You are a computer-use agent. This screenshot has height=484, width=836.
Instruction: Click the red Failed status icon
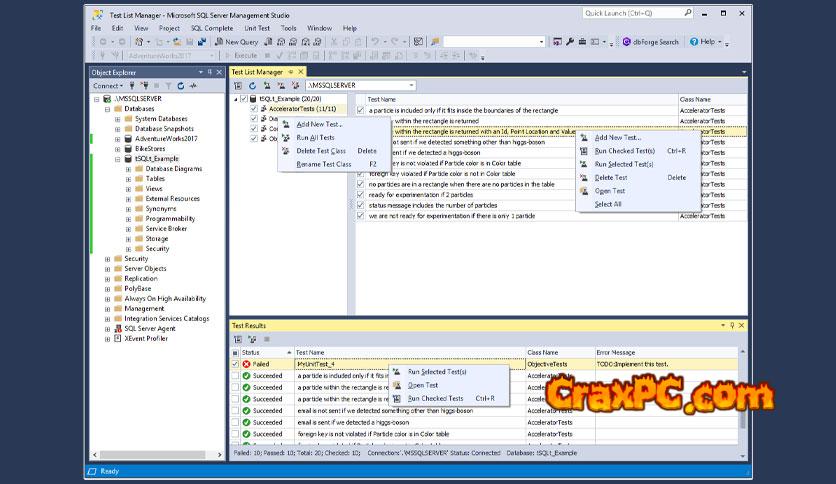[246, 364]
